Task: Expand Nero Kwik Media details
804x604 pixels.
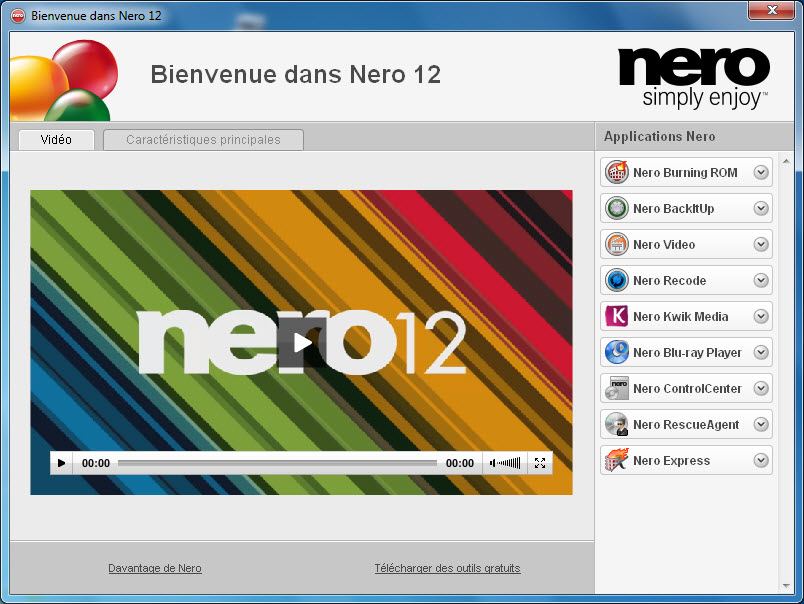Action: tap(761, 316)
